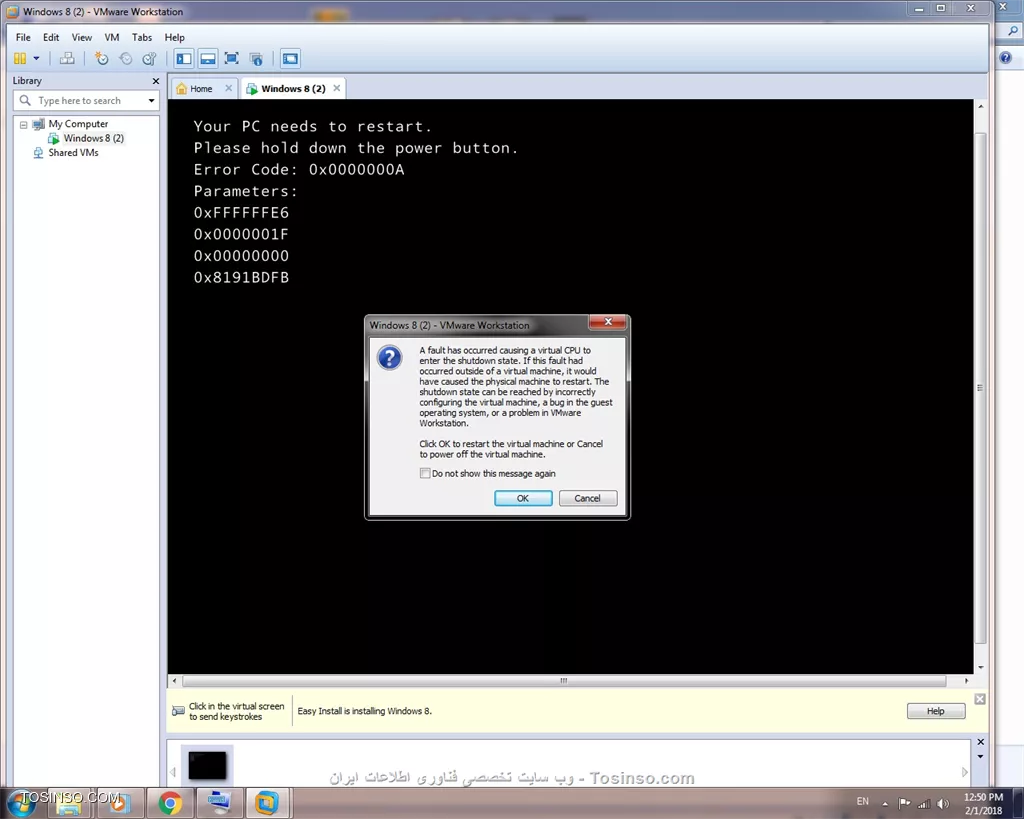Open Google Chrome from the taskbar
This screenshot has width=1024, height=819.
pyautogui.click(x=170, y=803)
